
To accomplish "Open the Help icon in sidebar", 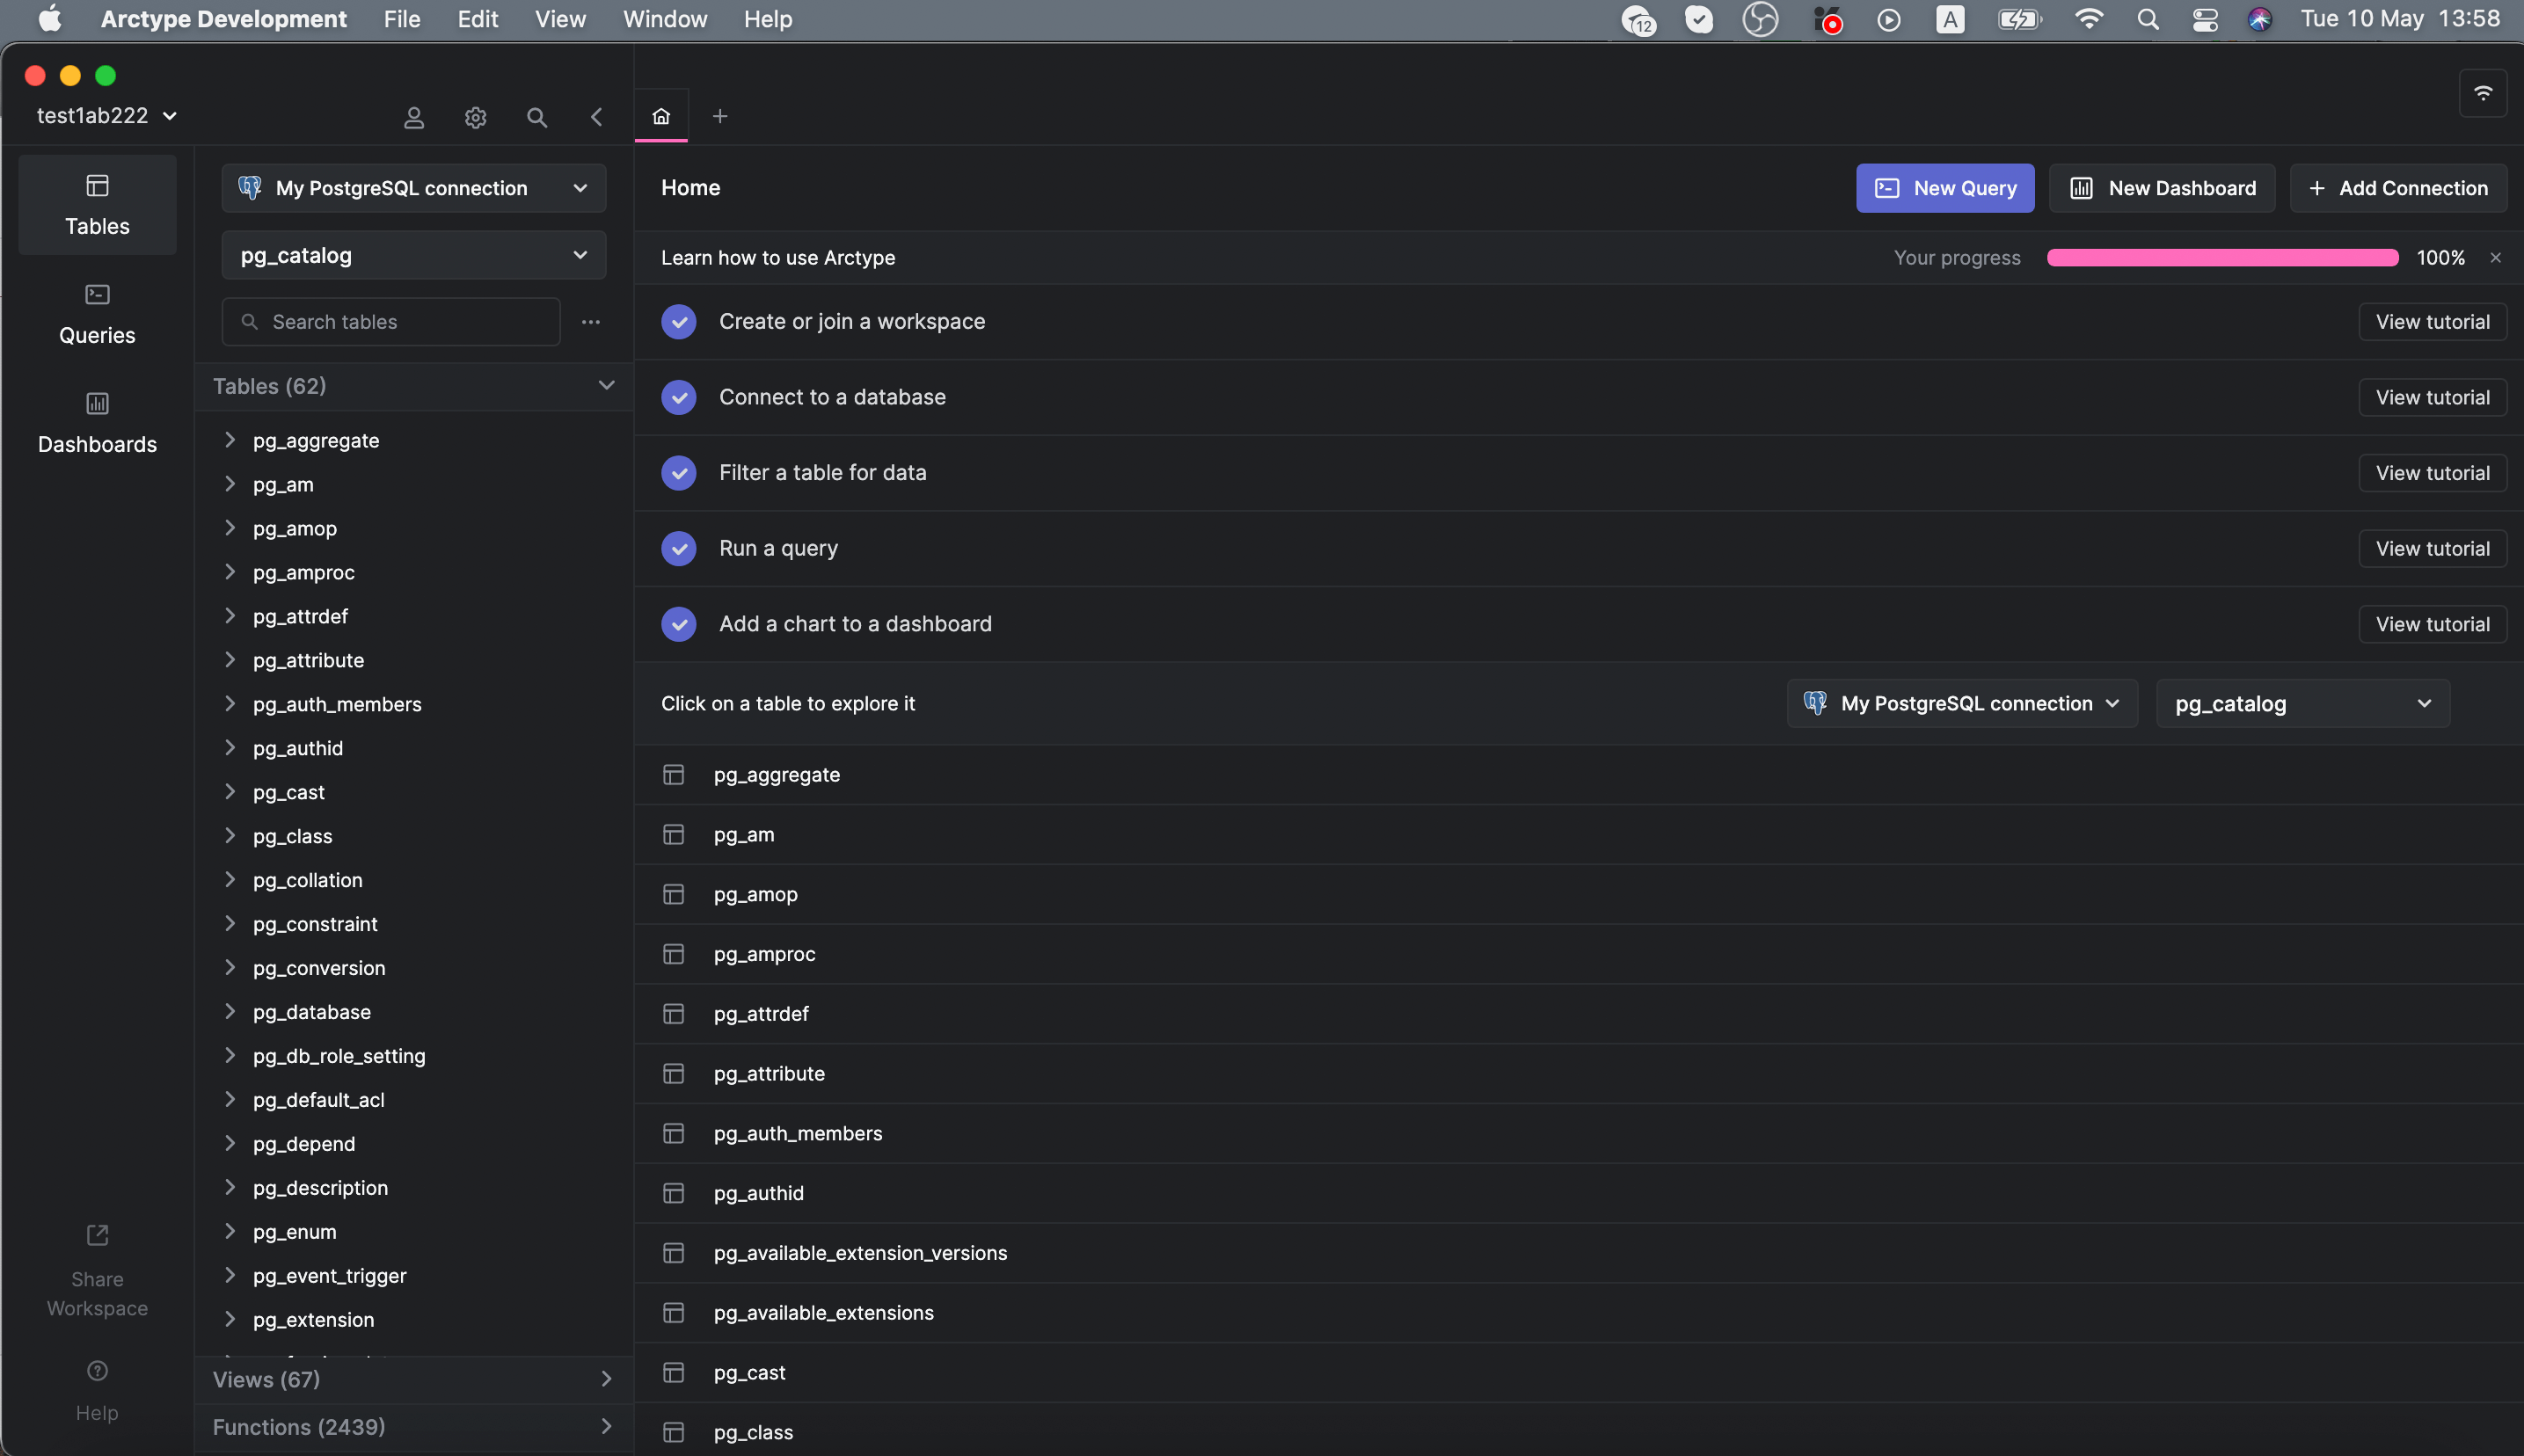I will 97,1370.
